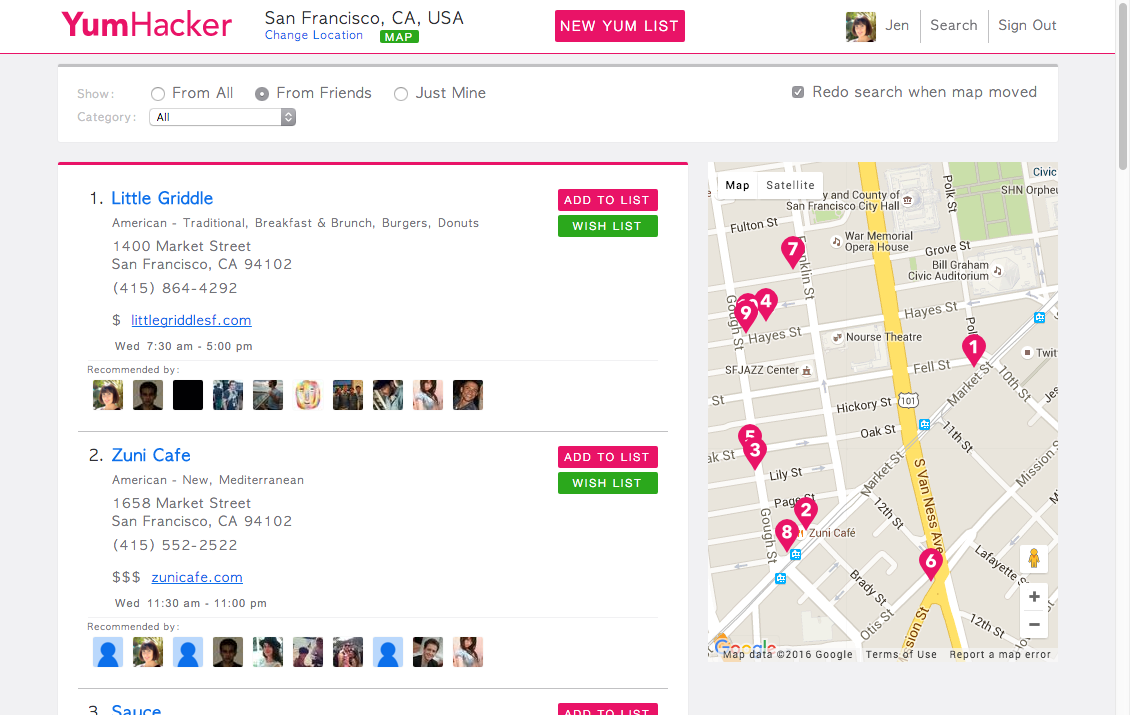1130x715 pixels.
Task: Add Little Griddle to wish list
Action: coord(608,226)
